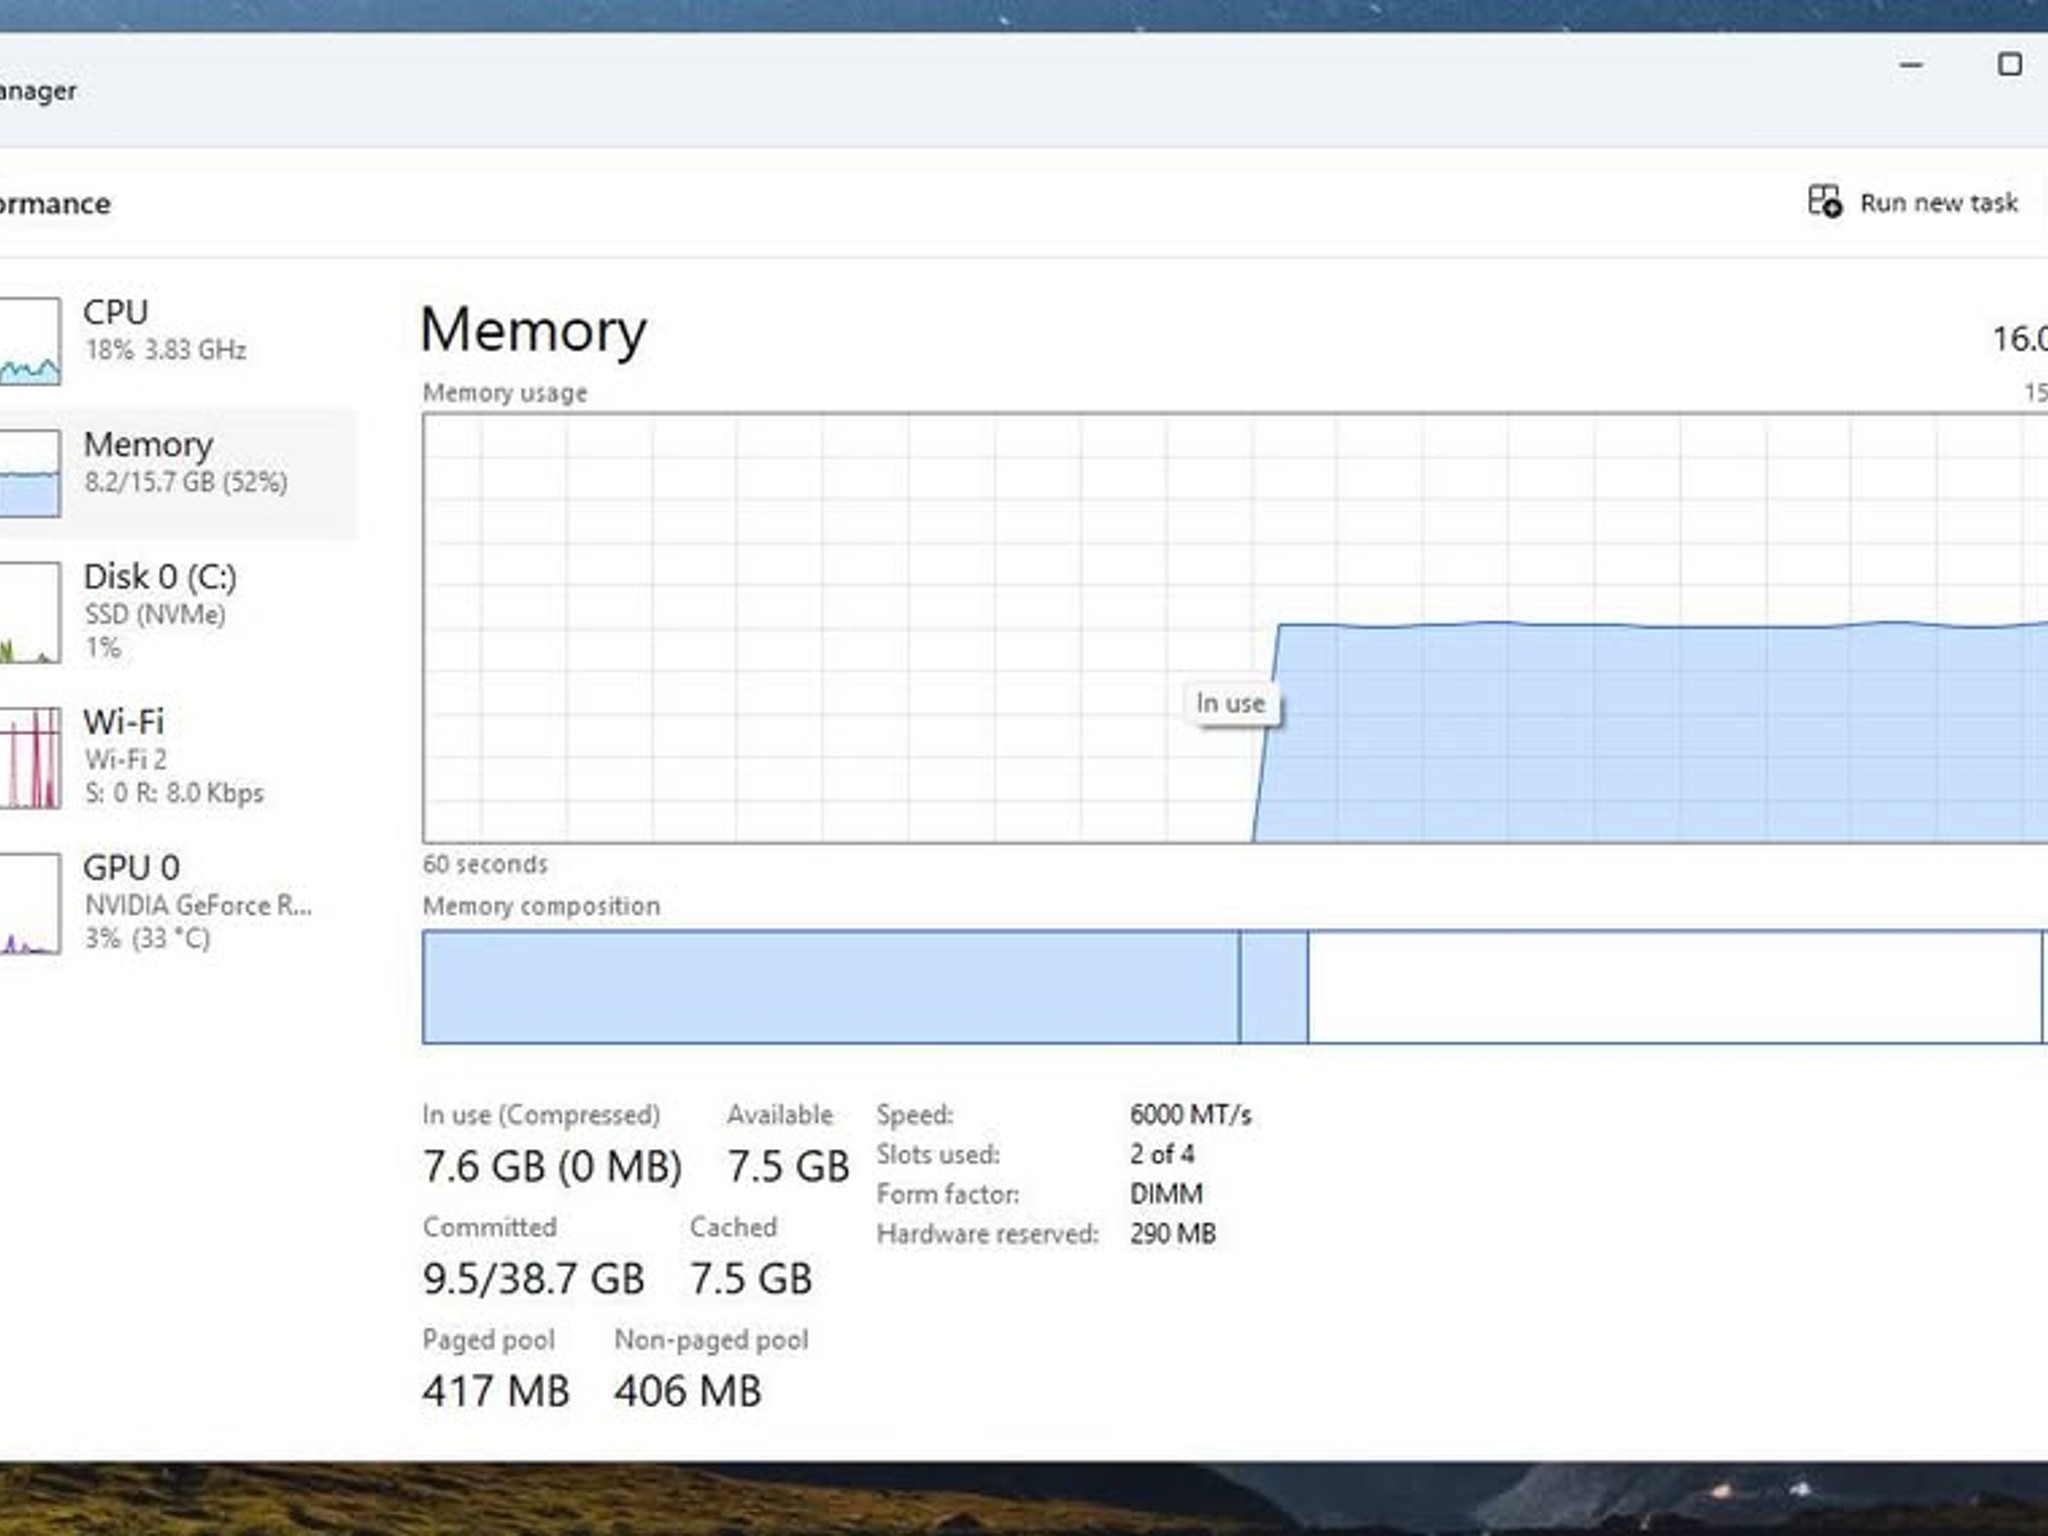
Task: Click the Hardware reserved 290 MB value
Action: click(x=1173, y=1234)
